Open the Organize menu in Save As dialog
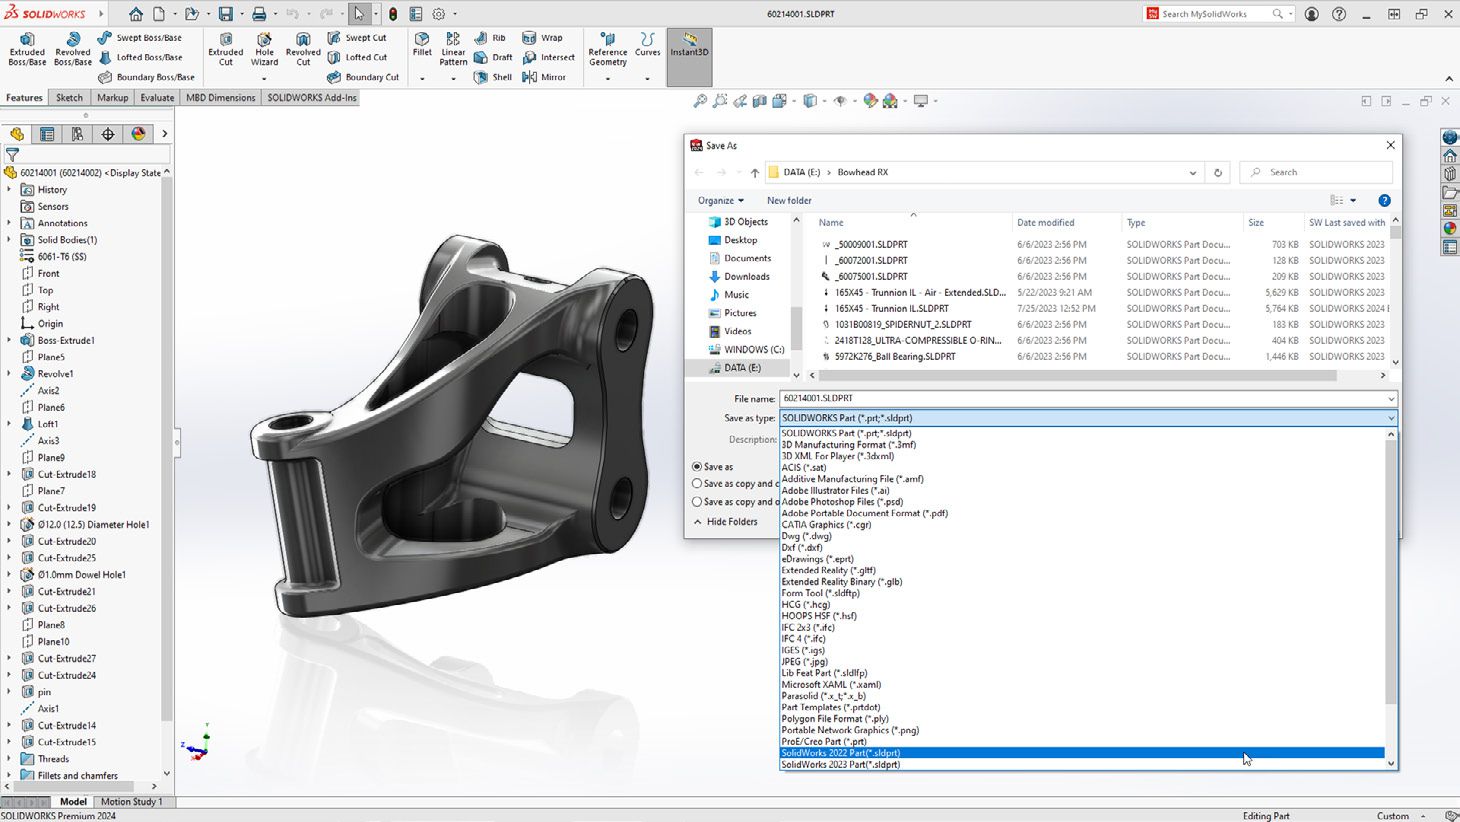The width and height of the screenshot is (1460, 822). point(720,200)
